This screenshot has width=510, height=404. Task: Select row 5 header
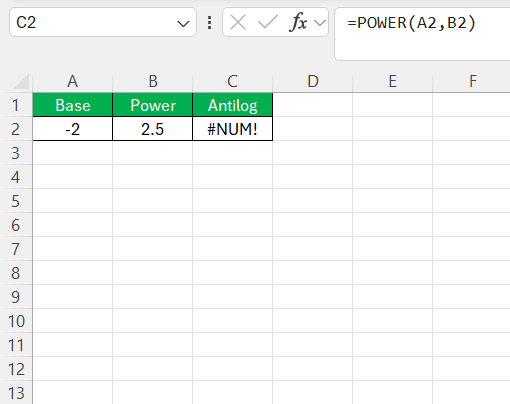16,201
